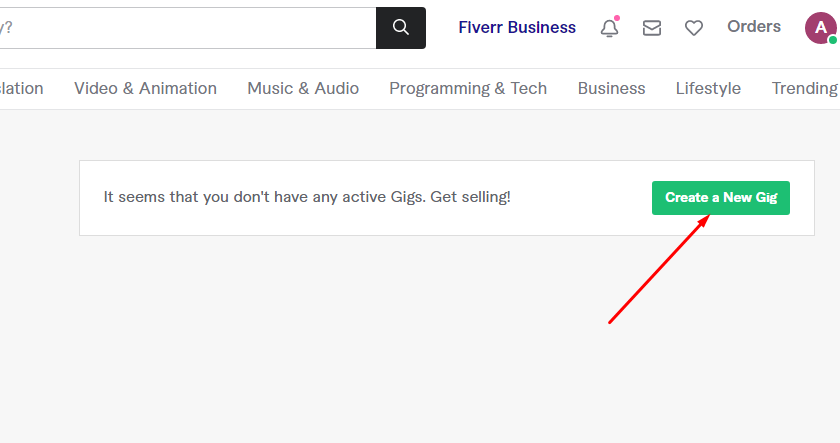Image resolution: width=840 pixels, height=443 pixels.
Task: Open the Trending category
Action: (804, 88)
